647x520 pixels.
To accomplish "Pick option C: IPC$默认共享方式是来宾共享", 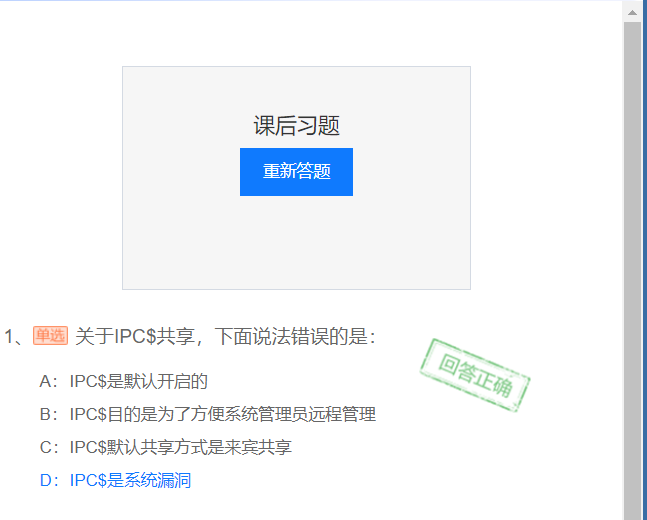I will point(165,447).
